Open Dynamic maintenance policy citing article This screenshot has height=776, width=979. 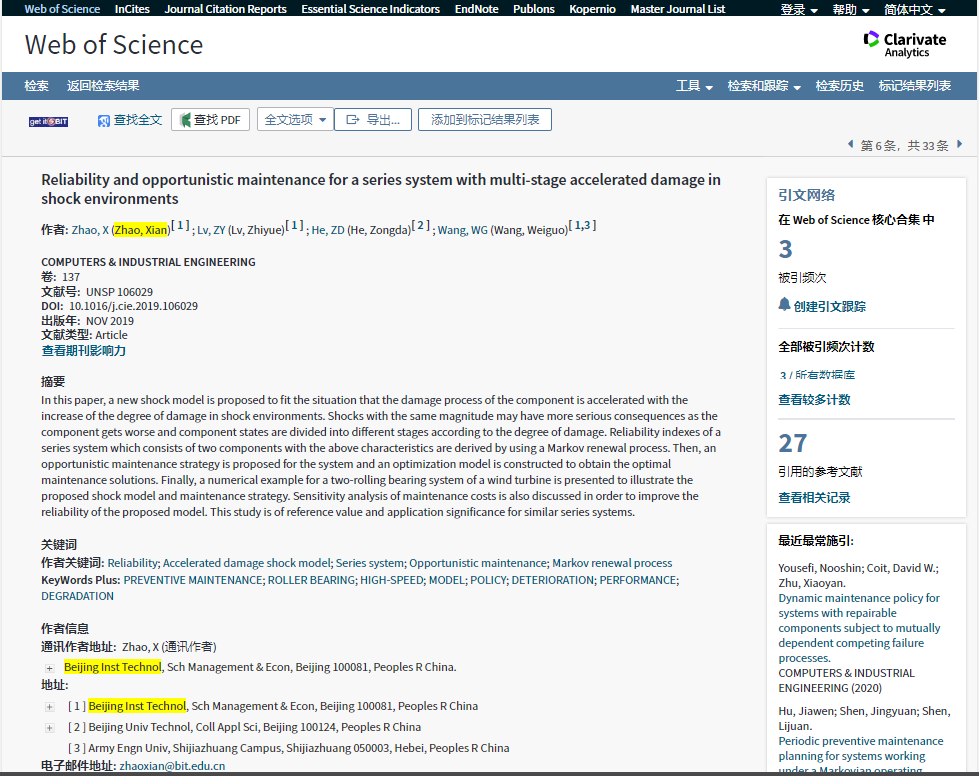(859, 628)
